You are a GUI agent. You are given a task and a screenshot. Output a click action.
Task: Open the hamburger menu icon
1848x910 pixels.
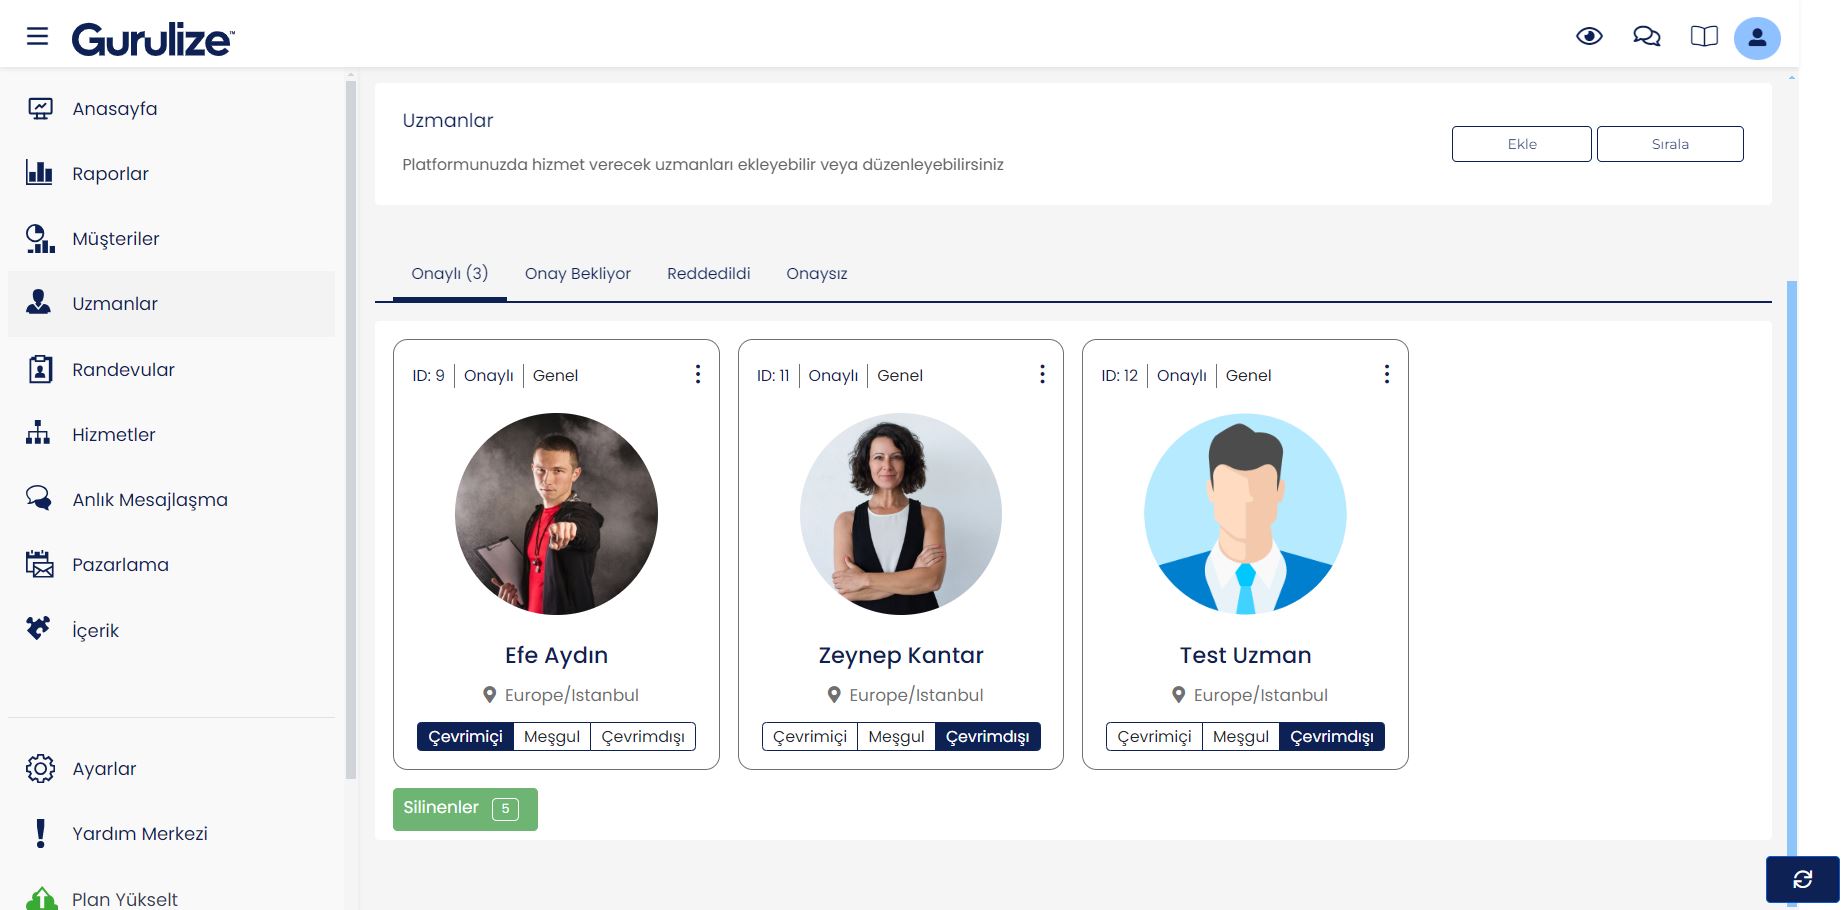[37, 37]
